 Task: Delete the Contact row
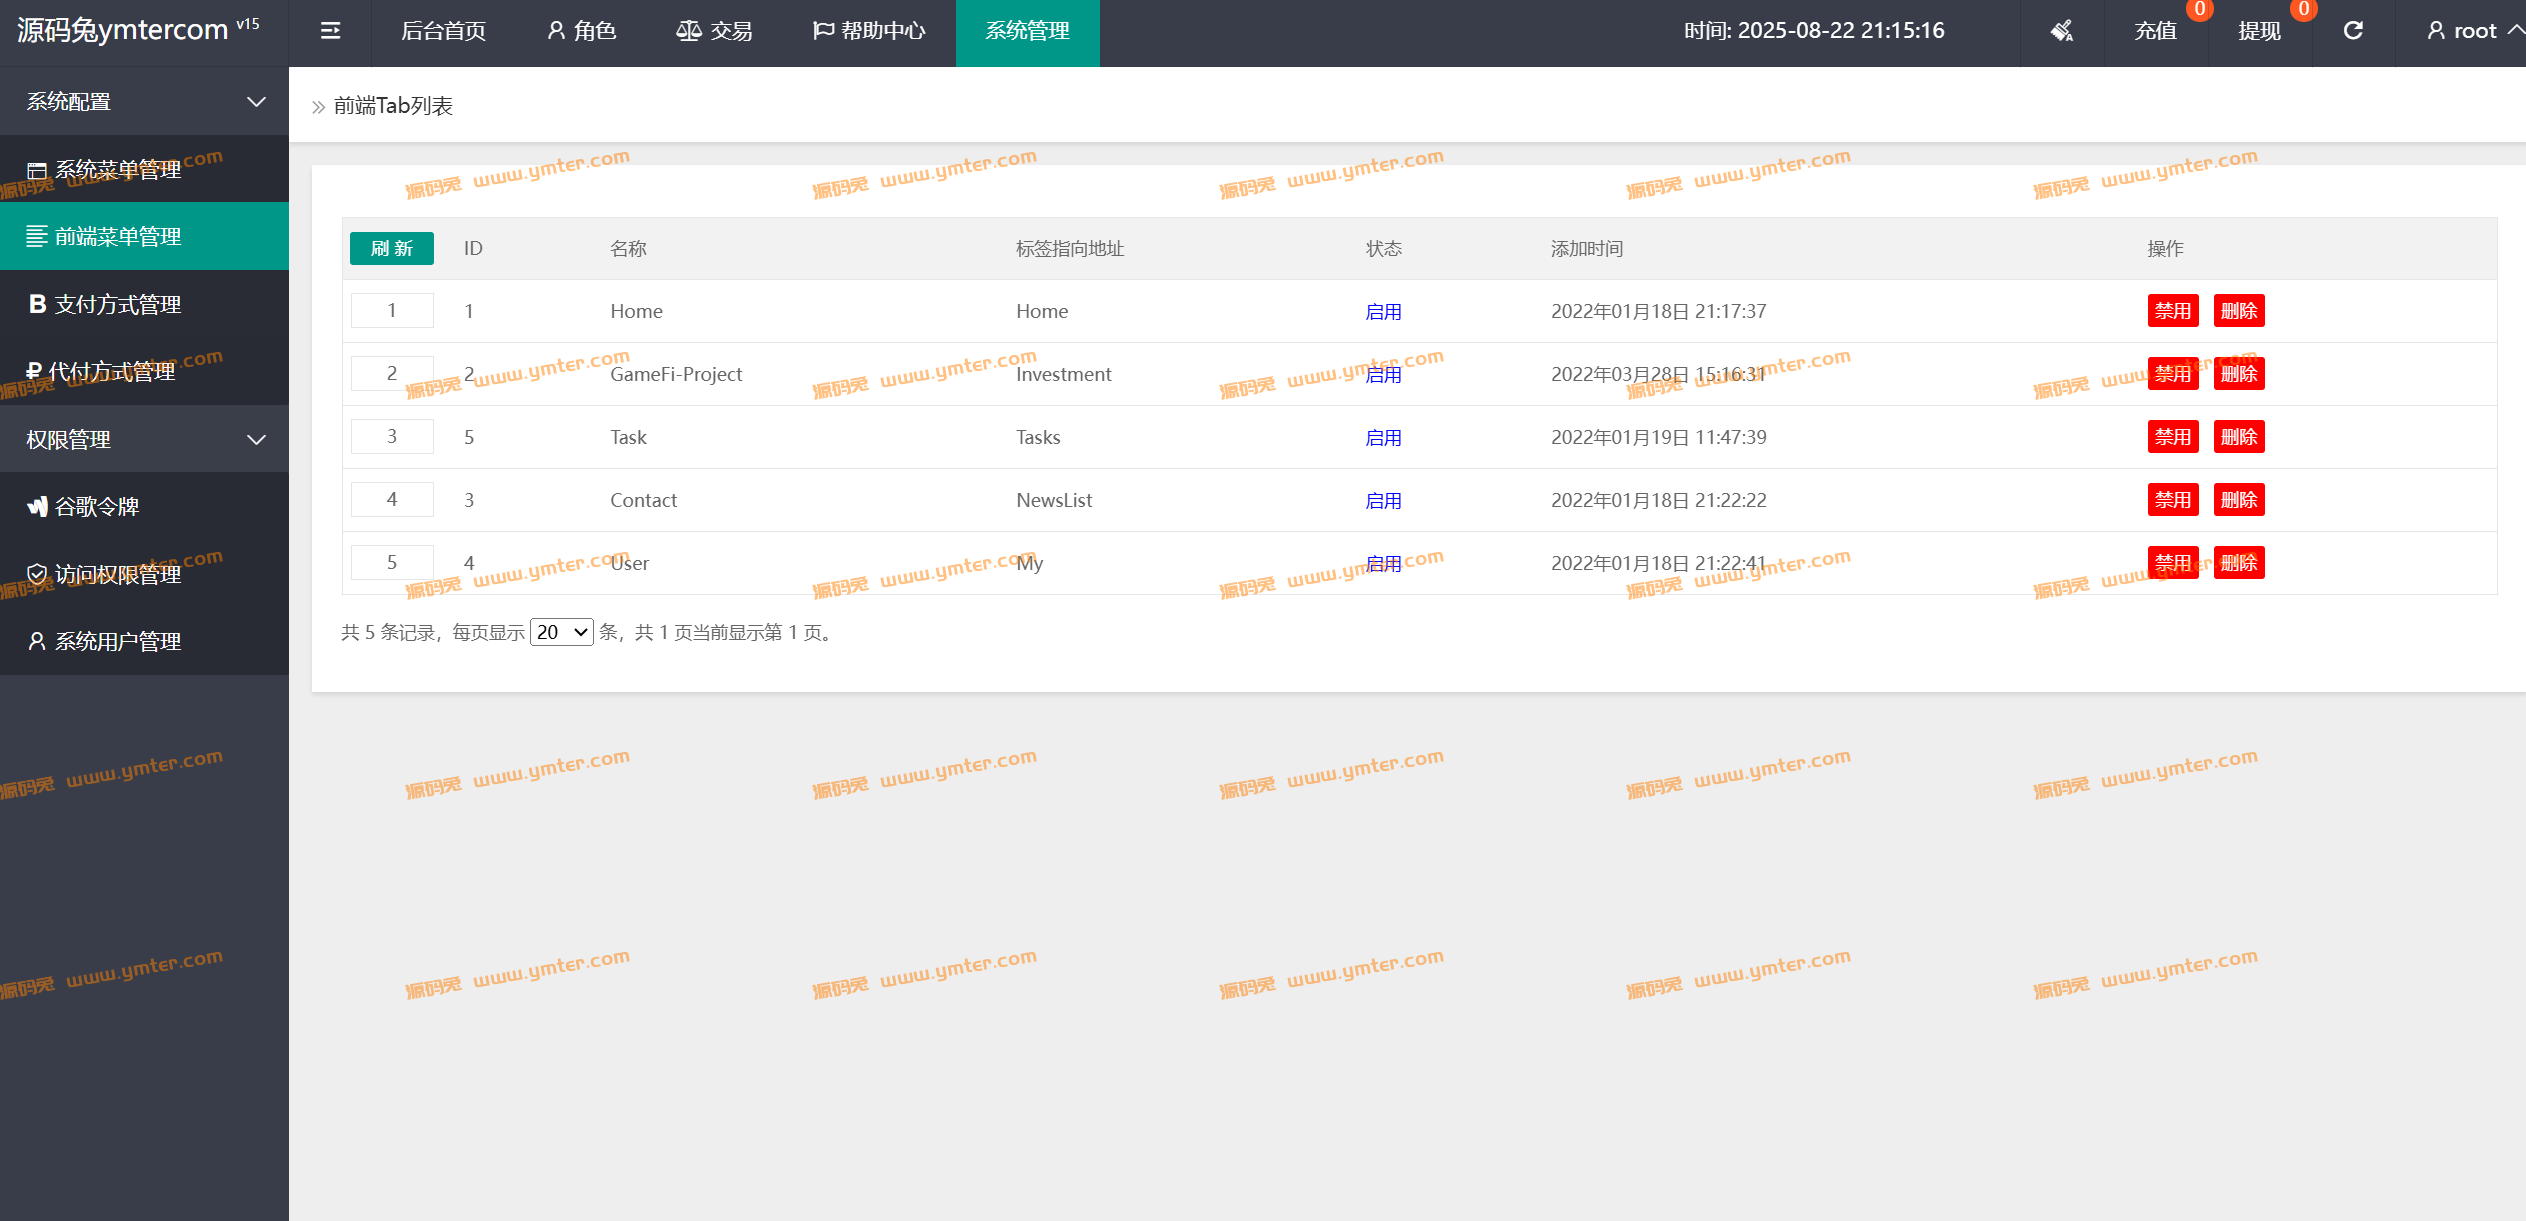pyautogui.click(x=2239, y=500)
